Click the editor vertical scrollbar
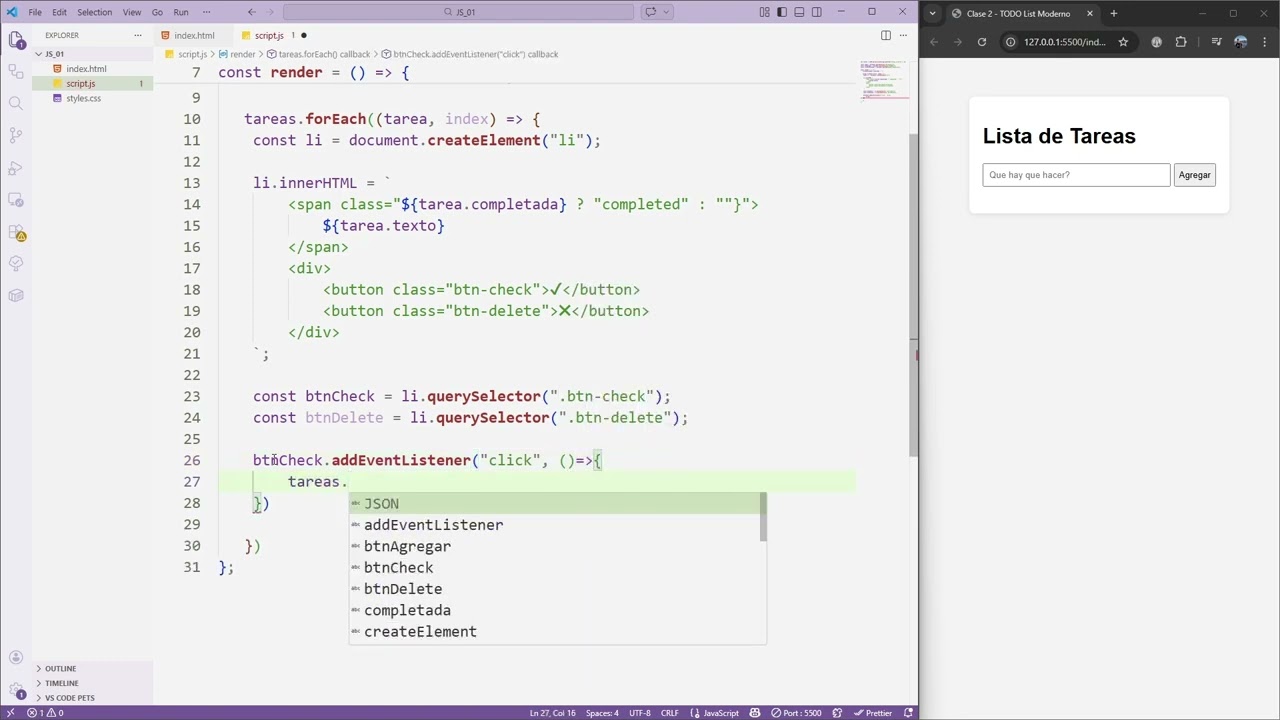Screen dimensions: 1280x720 pos(914,295)
